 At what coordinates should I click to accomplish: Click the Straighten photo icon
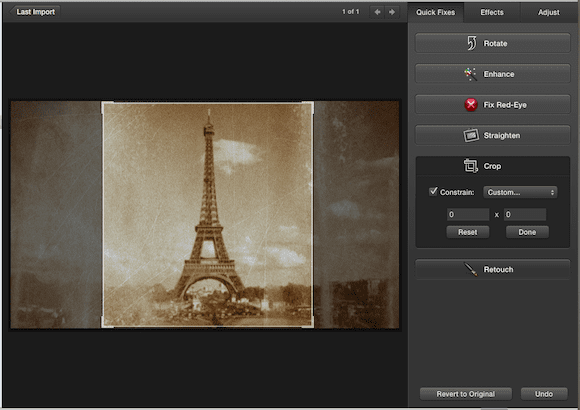tap(471, 135)
